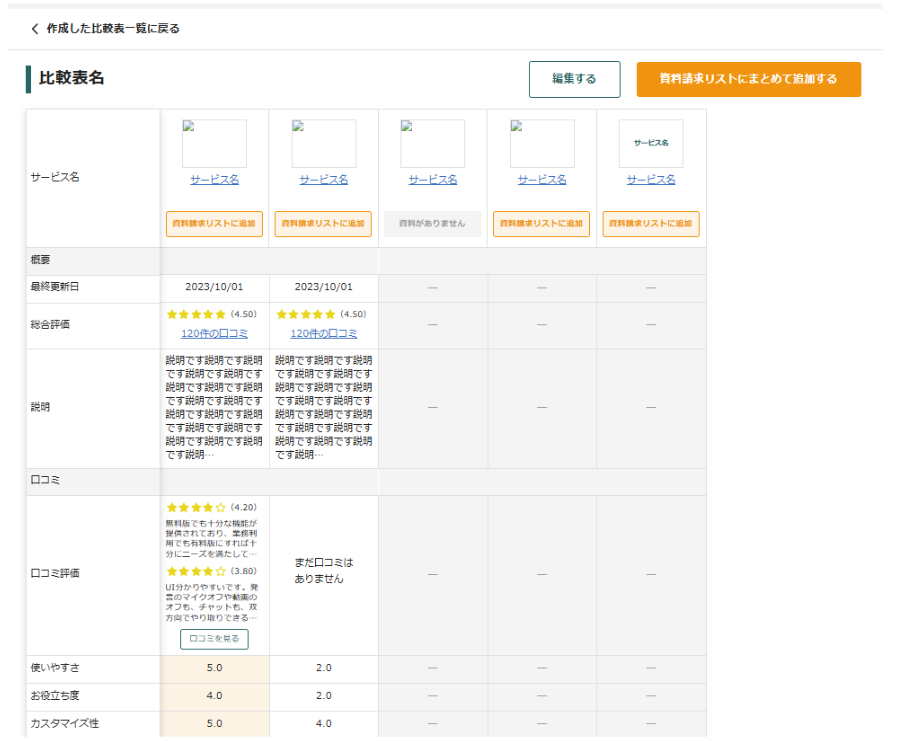Open the fourth column's サービス名 link

coord(541,180)
